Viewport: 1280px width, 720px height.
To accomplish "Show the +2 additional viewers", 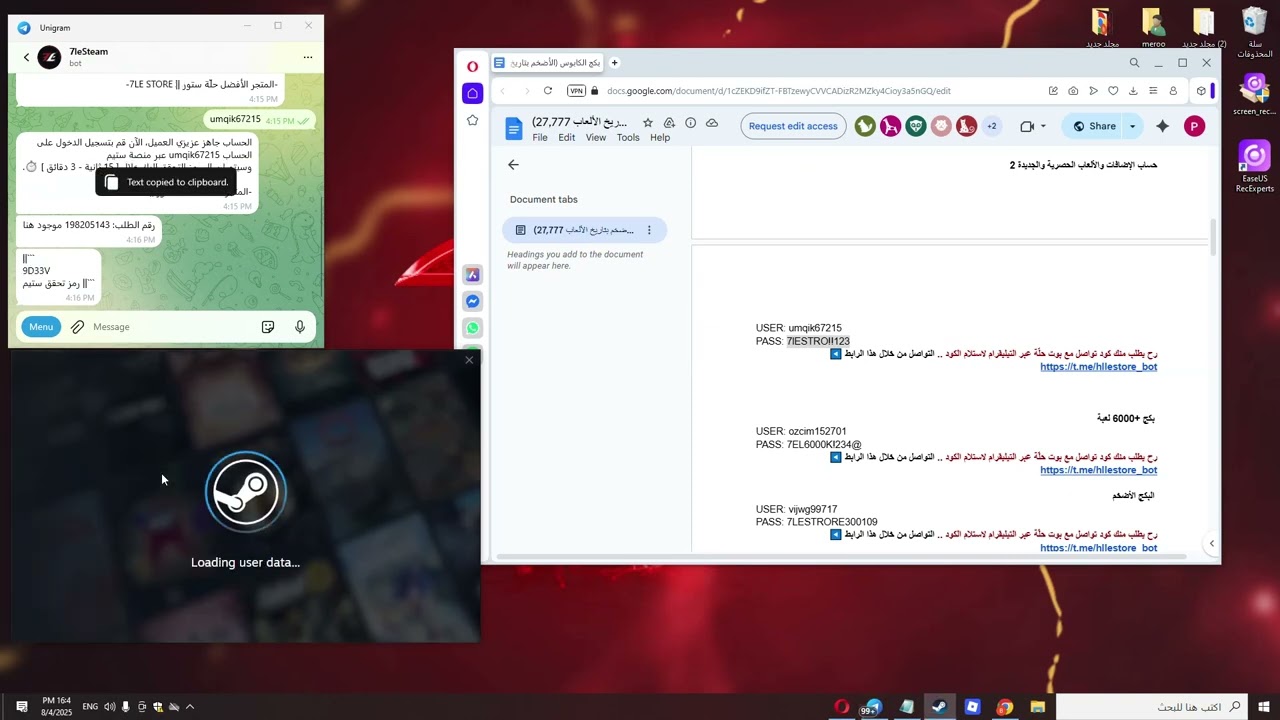I will pos(991,126).
